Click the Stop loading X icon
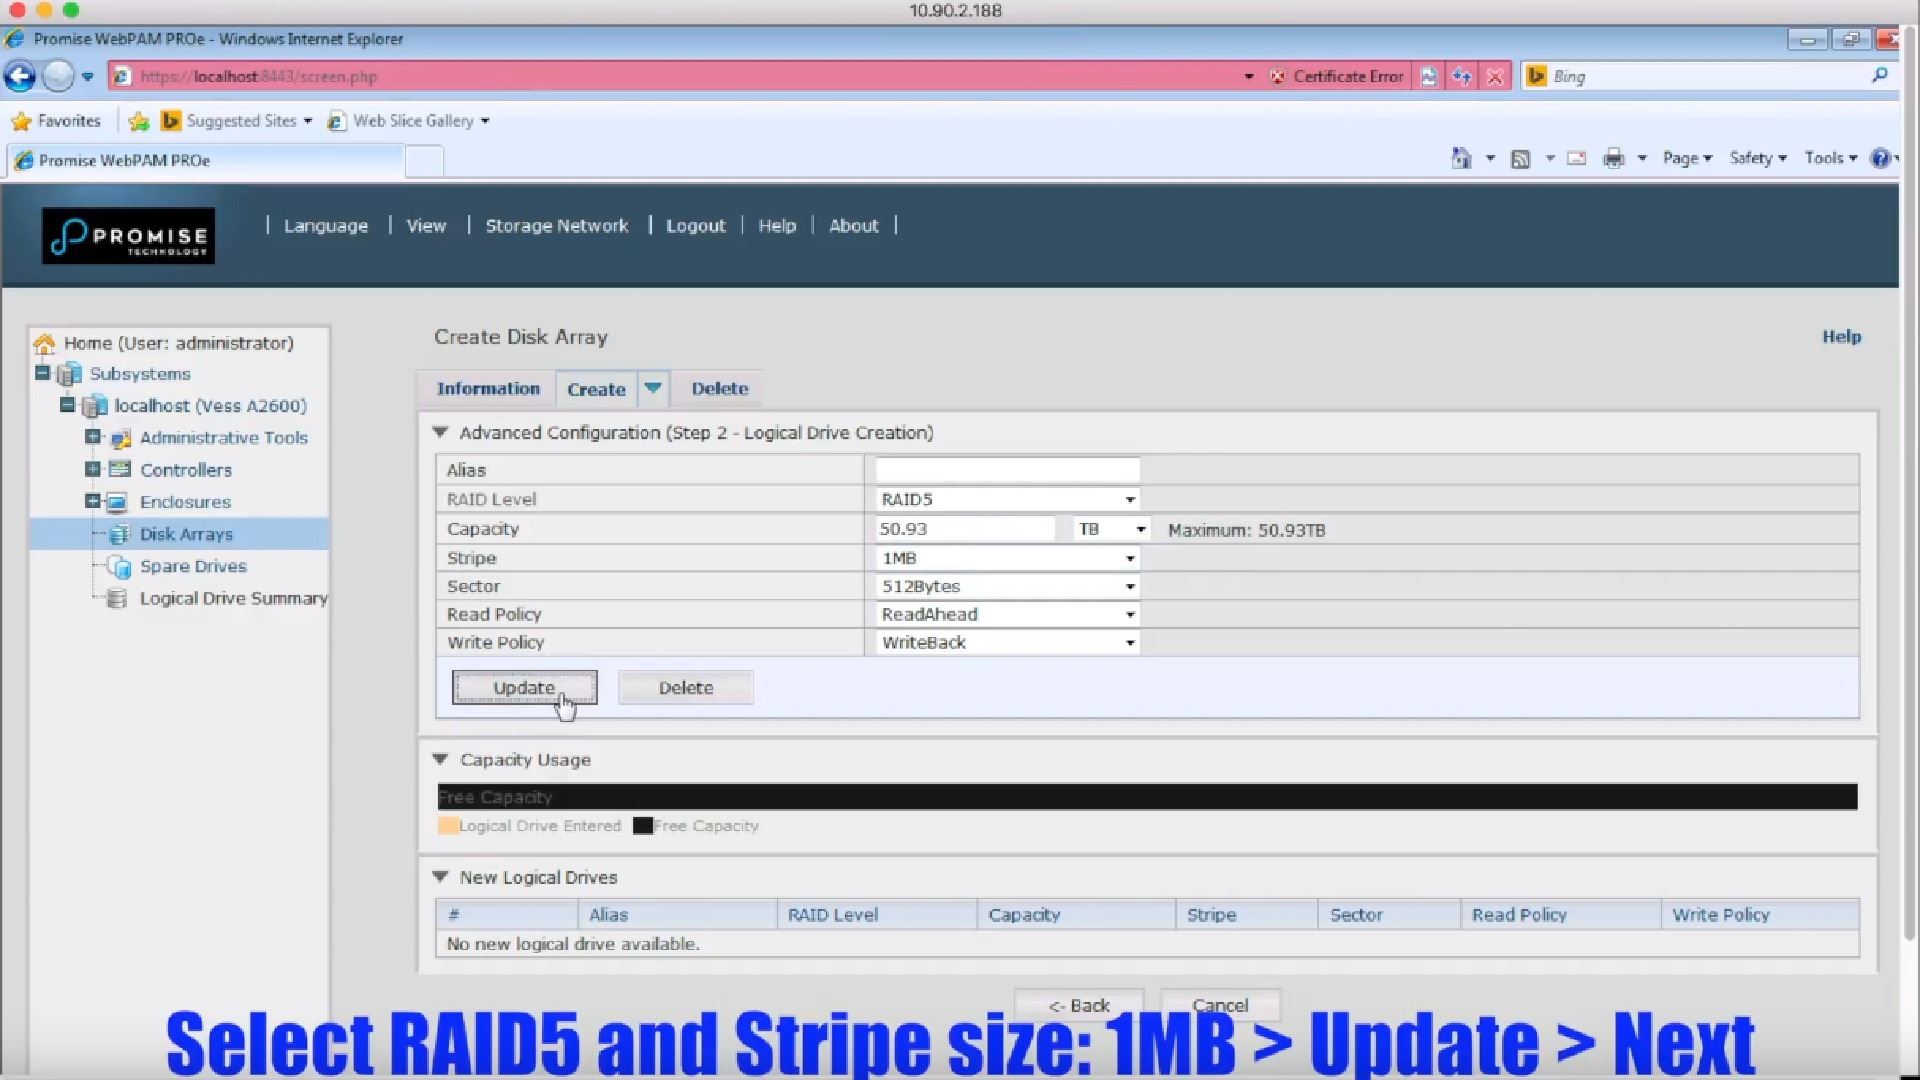Screen dimensions: 1920x1080 [x=1495, y=76]
